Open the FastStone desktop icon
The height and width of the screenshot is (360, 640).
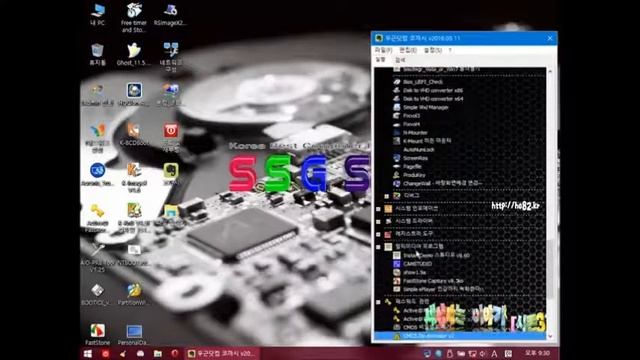point(97,334)
